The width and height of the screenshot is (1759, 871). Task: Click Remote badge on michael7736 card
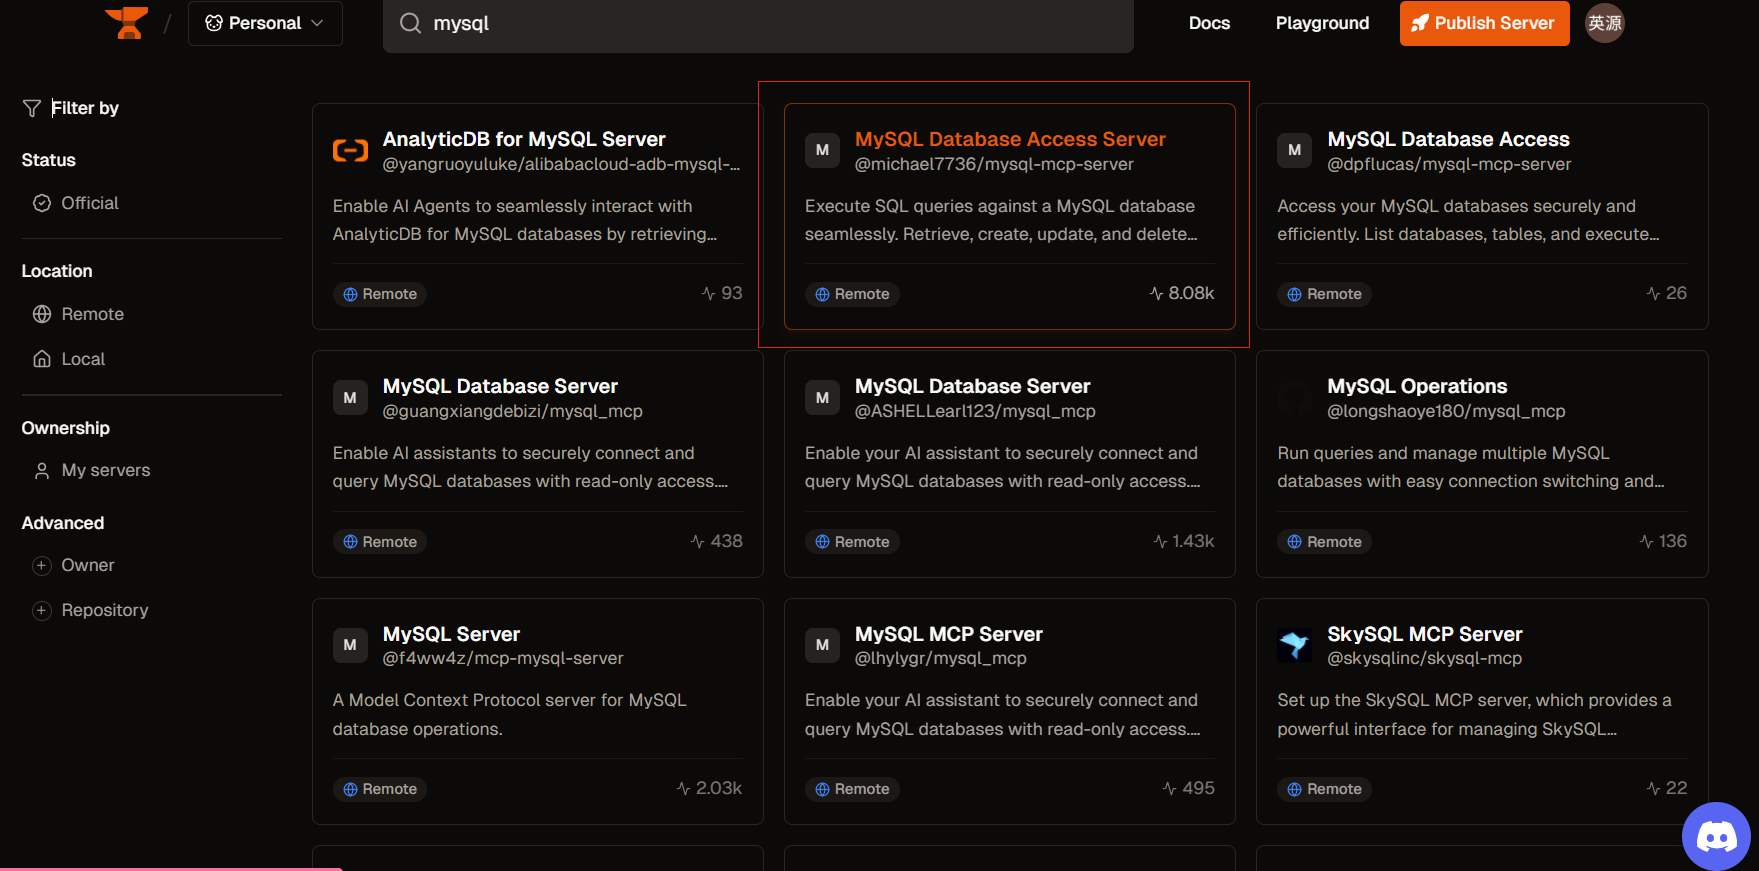click(852, 294)
